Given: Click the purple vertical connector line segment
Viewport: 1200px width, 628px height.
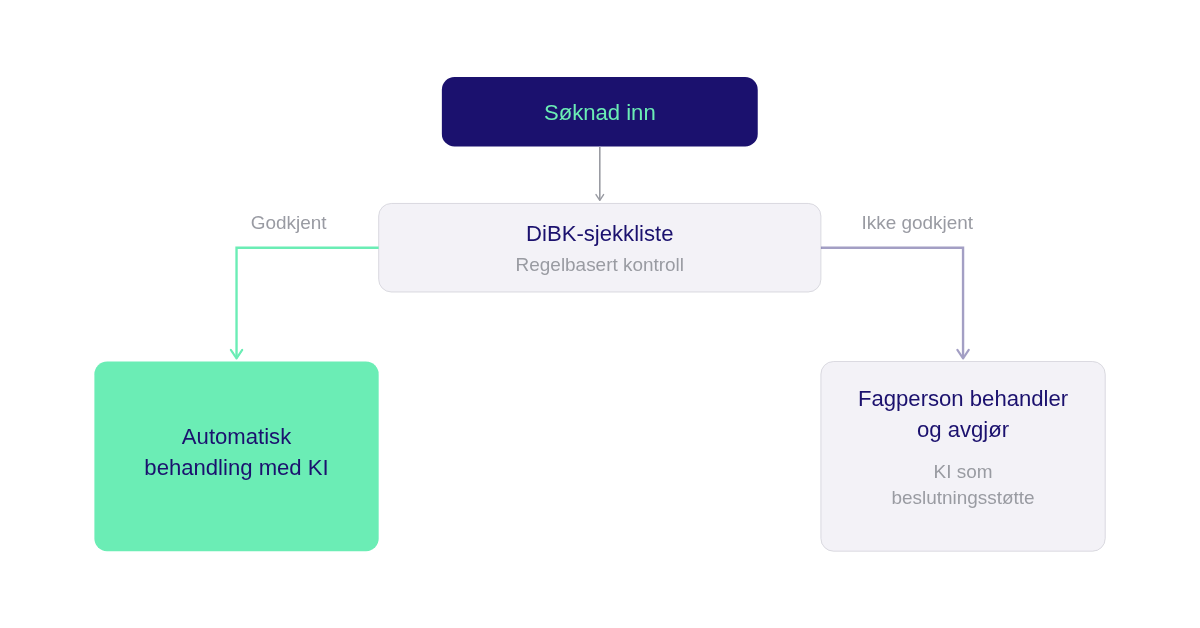Looking at the screenshot, I should tap(963, 300).
